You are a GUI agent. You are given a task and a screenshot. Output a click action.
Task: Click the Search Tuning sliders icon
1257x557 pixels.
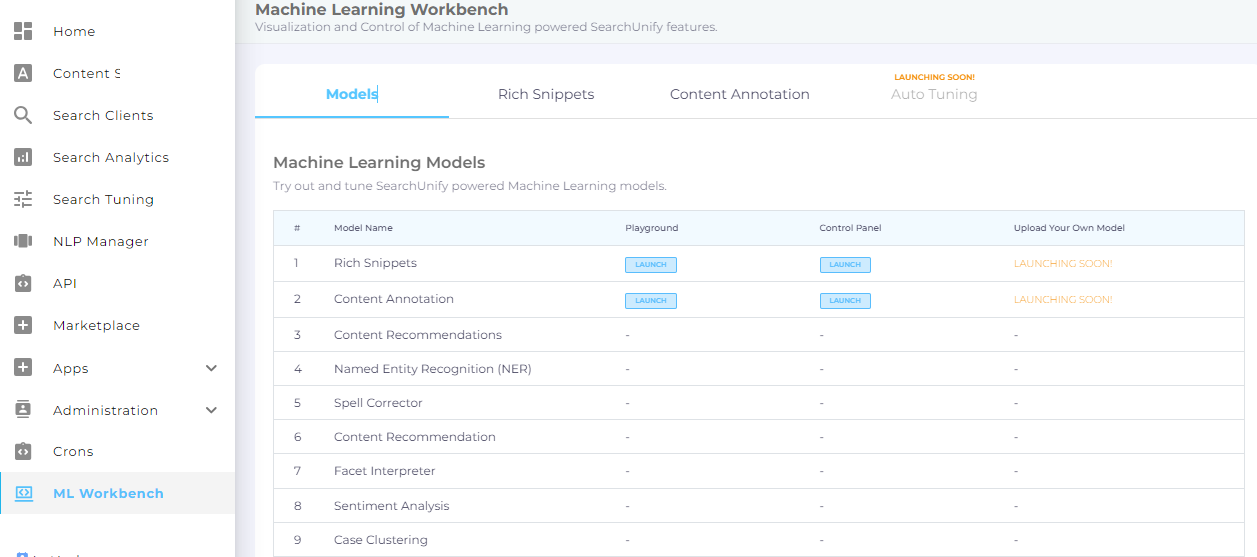(x=23, y=199)
